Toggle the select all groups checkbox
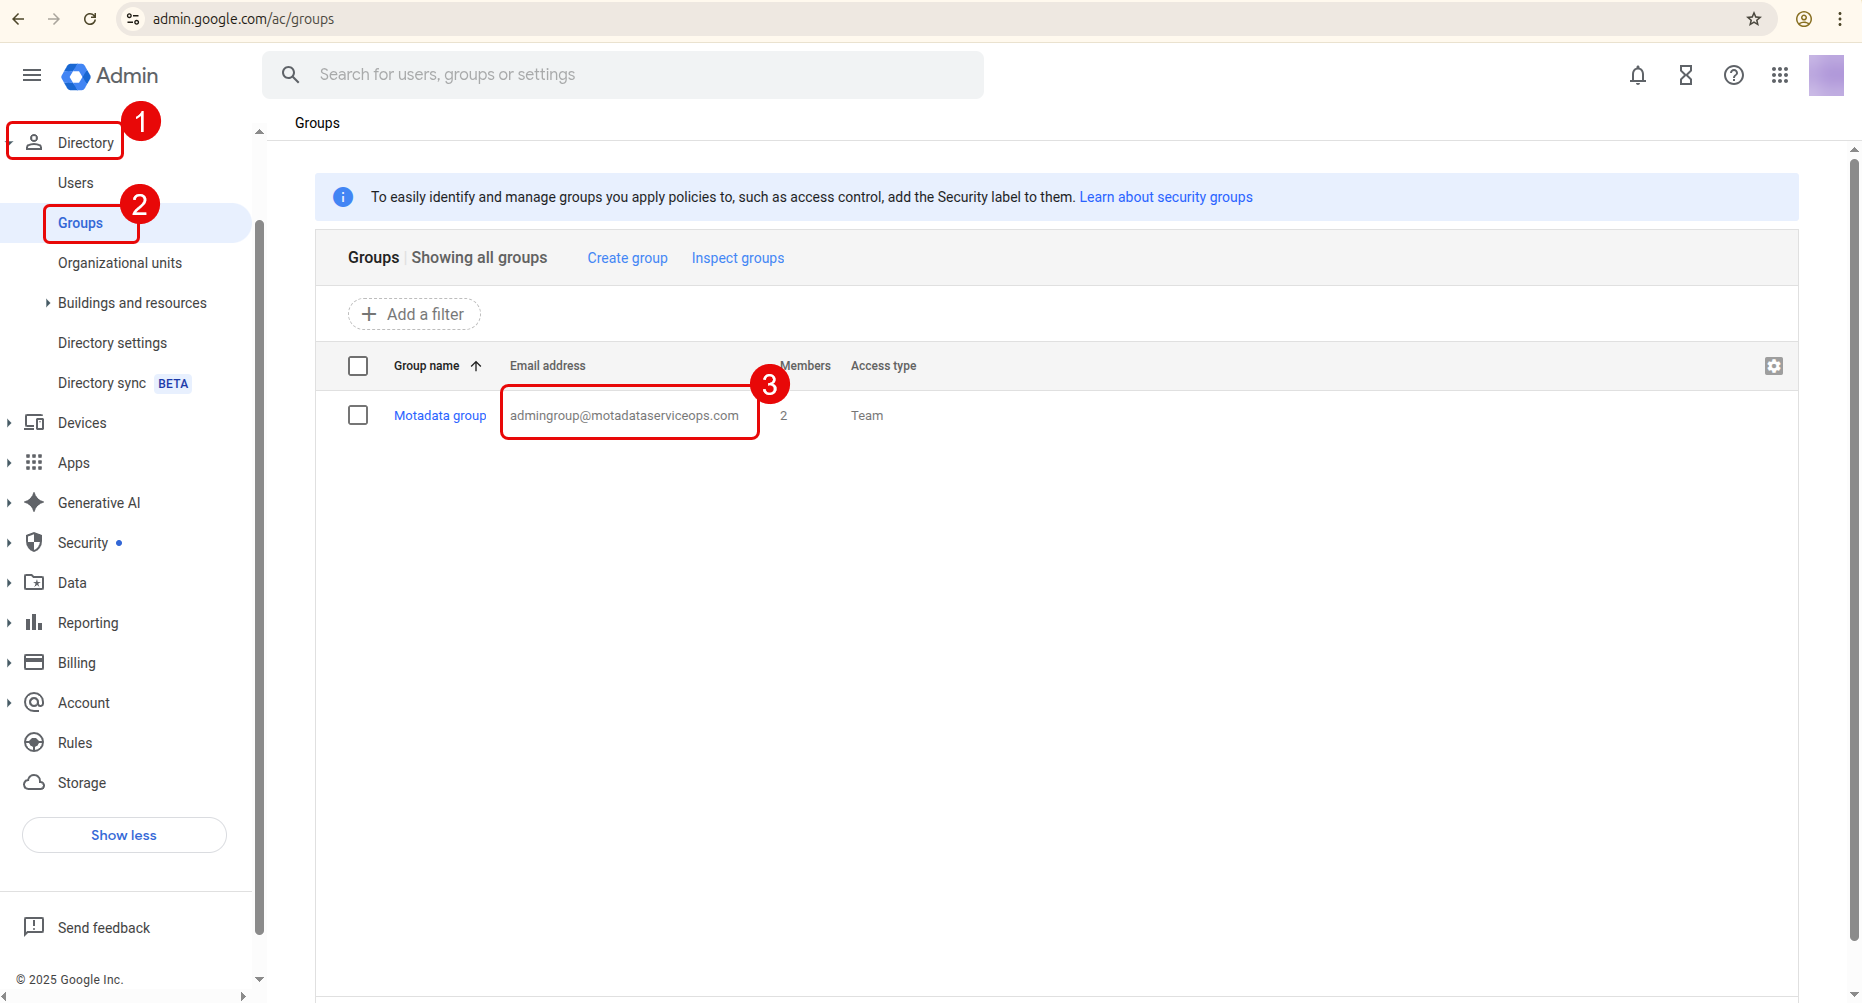Screen dimensions: 1862x1003 click(358, 366)
